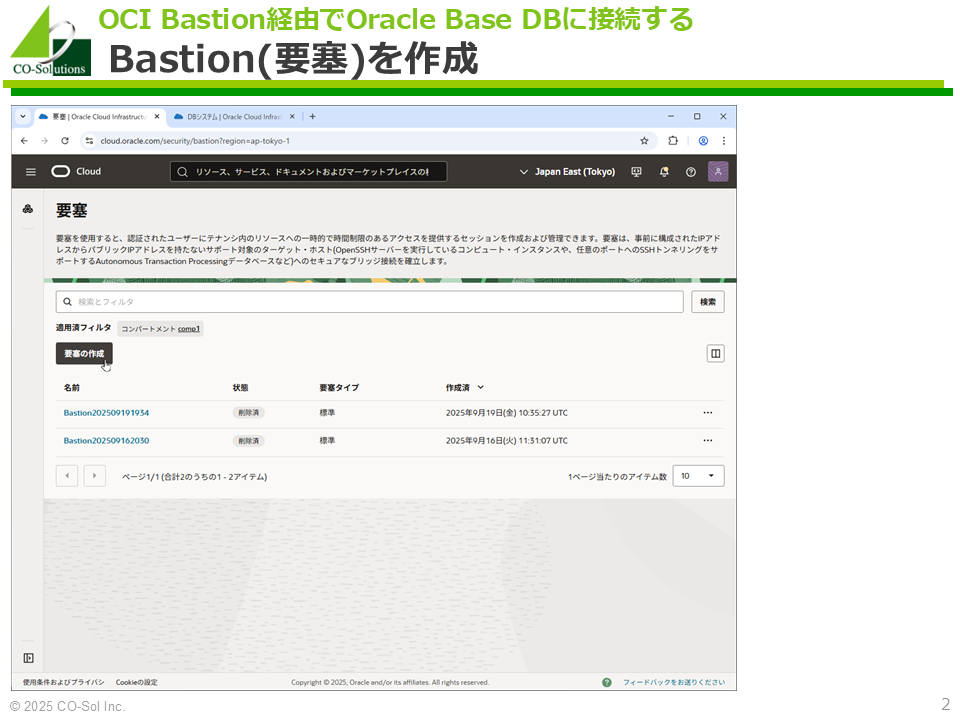Viewport: 960px width, 720px height.
Task: Click the browser address bar URL
Action: [x=195, y=141]
